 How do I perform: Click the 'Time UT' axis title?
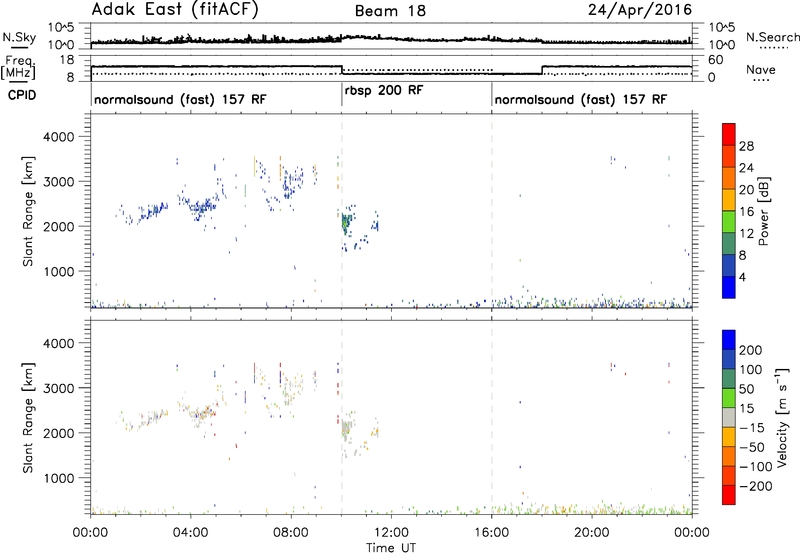tap(391, 548)
